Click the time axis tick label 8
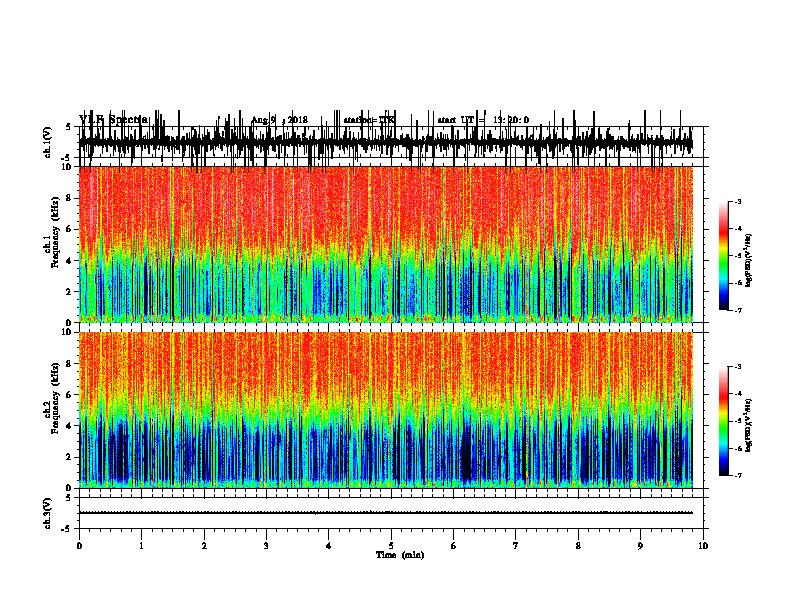The width and height of the screenshot is (792, 612). coord(578,546)
